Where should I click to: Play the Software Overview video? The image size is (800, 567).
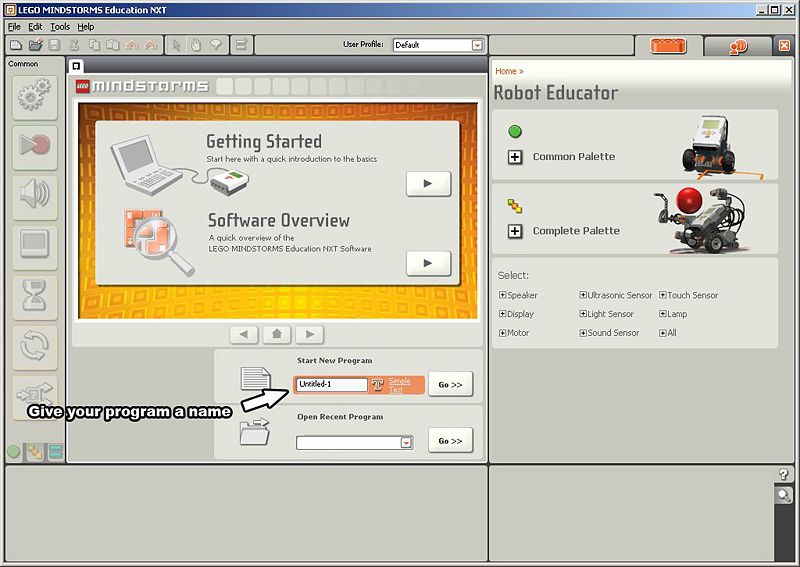coord(429,263)
